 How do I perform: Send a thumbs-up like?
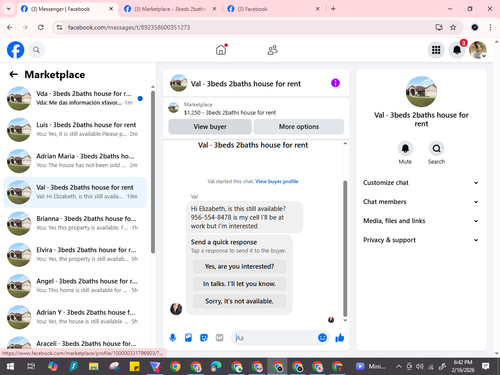tap(340, 338)
